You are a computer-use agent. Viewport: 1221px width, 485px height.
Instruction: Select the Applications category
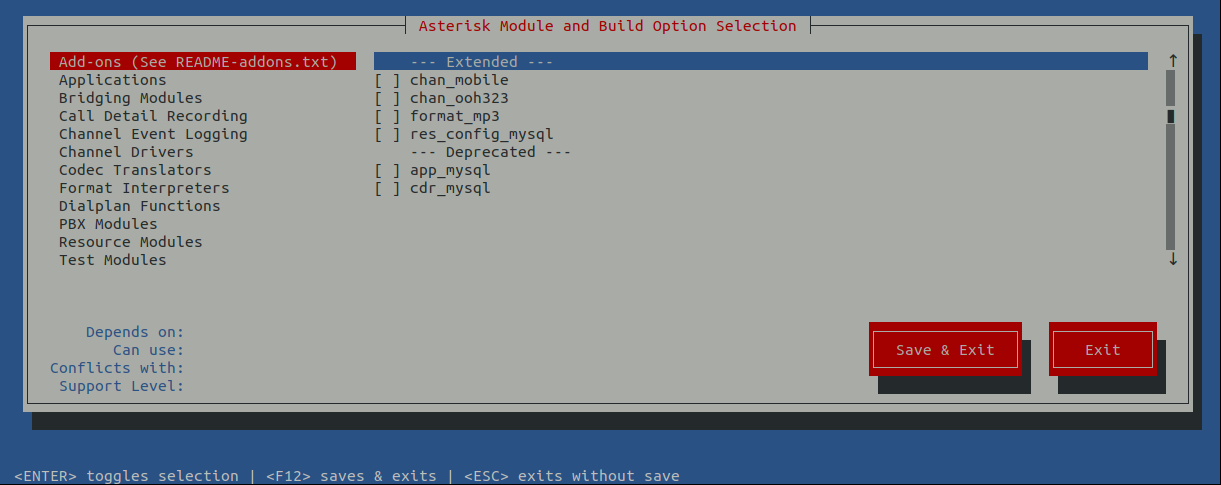[112, 80]
